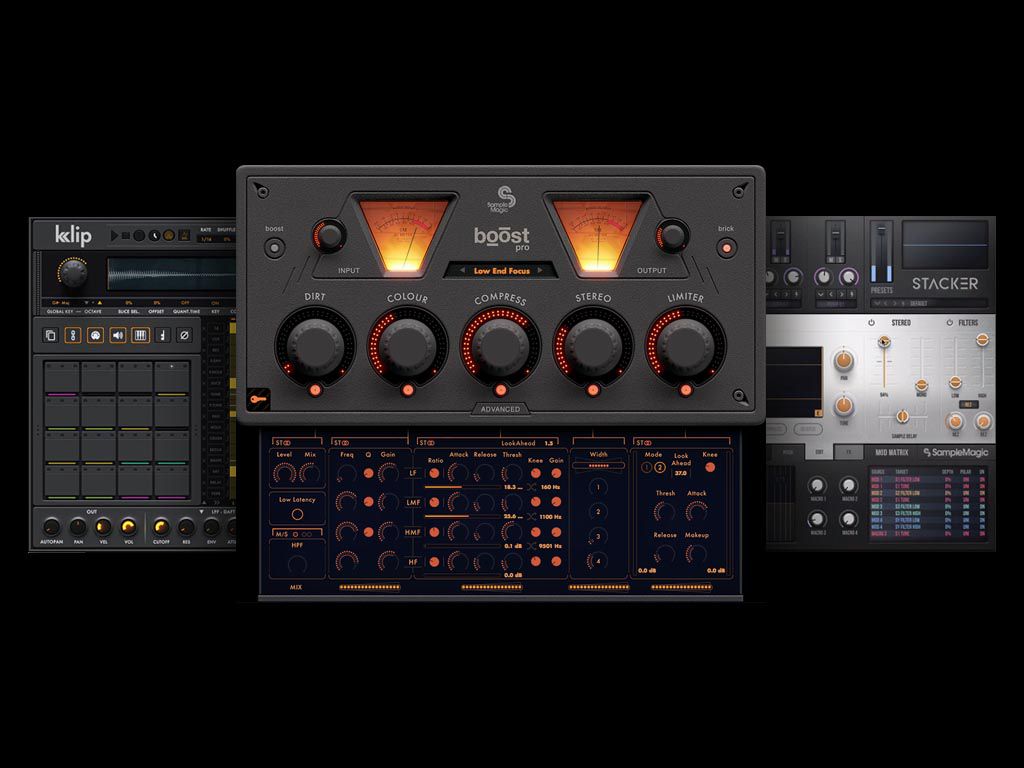Click the Klip record button
1024x768 pixels.
(139, 235)
